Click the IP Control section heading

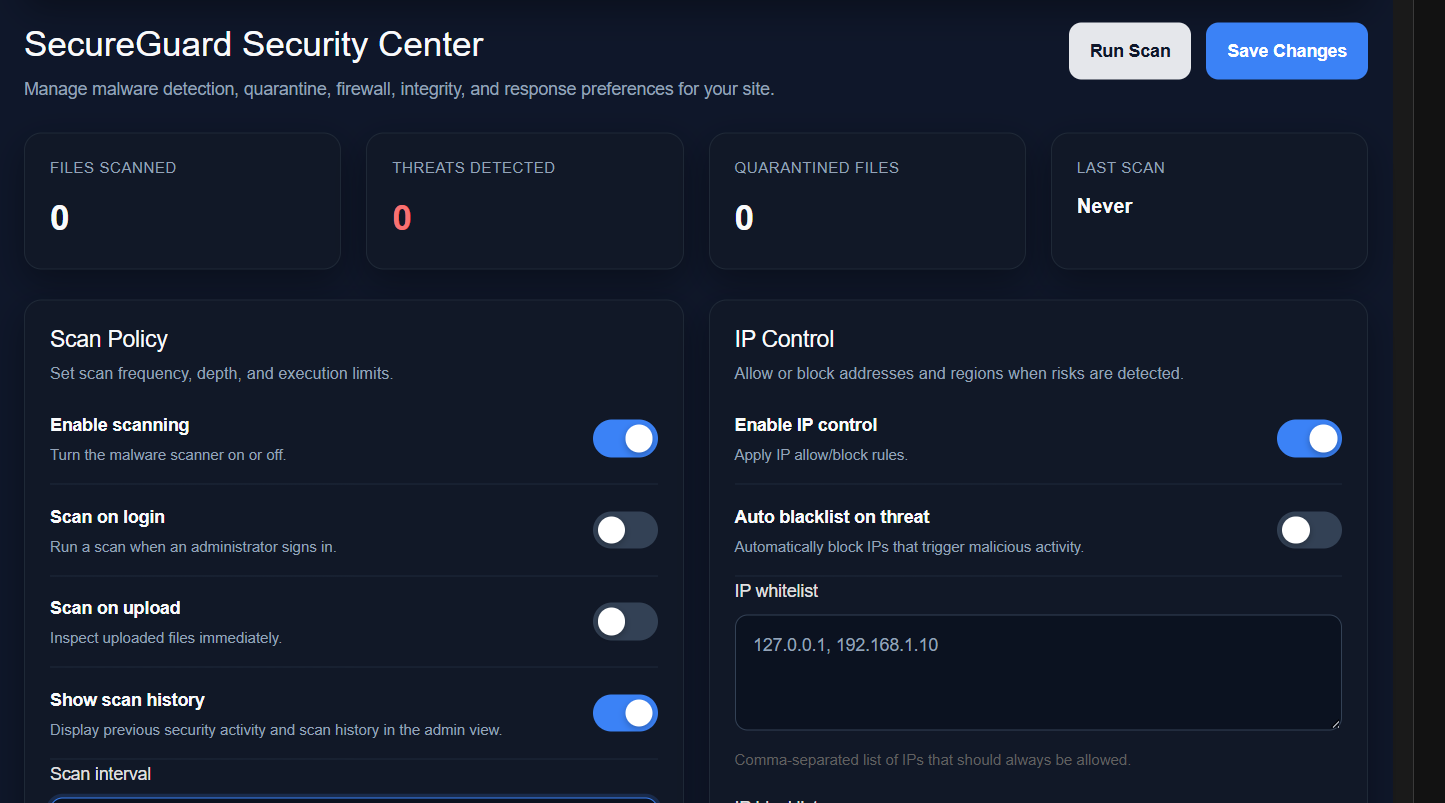click(x=784, y=339)
